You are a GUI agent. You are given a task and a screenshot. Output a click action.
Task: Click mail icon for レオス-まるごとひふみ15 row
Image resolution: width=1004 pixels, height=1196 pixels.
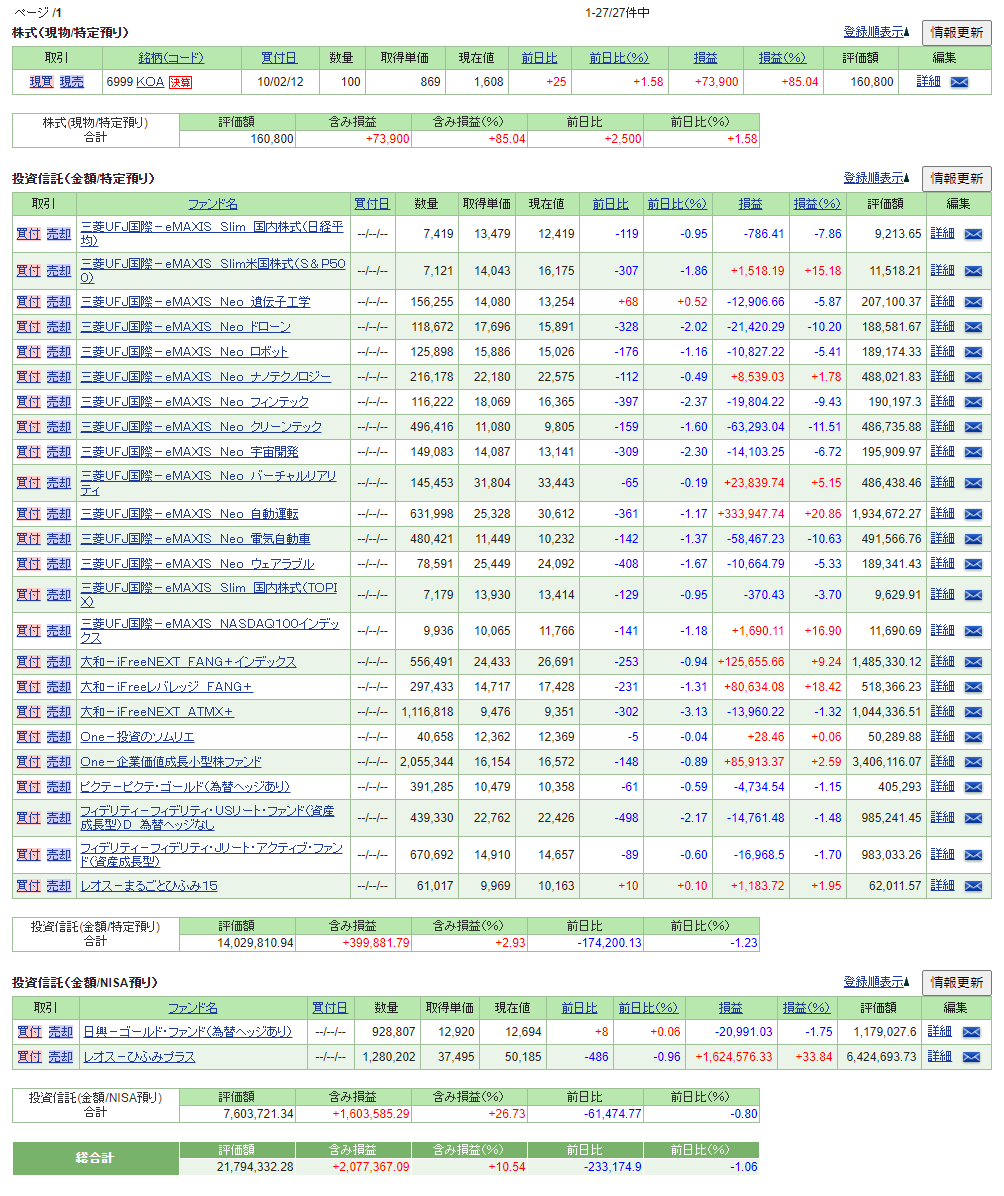[x=973, y=886]
